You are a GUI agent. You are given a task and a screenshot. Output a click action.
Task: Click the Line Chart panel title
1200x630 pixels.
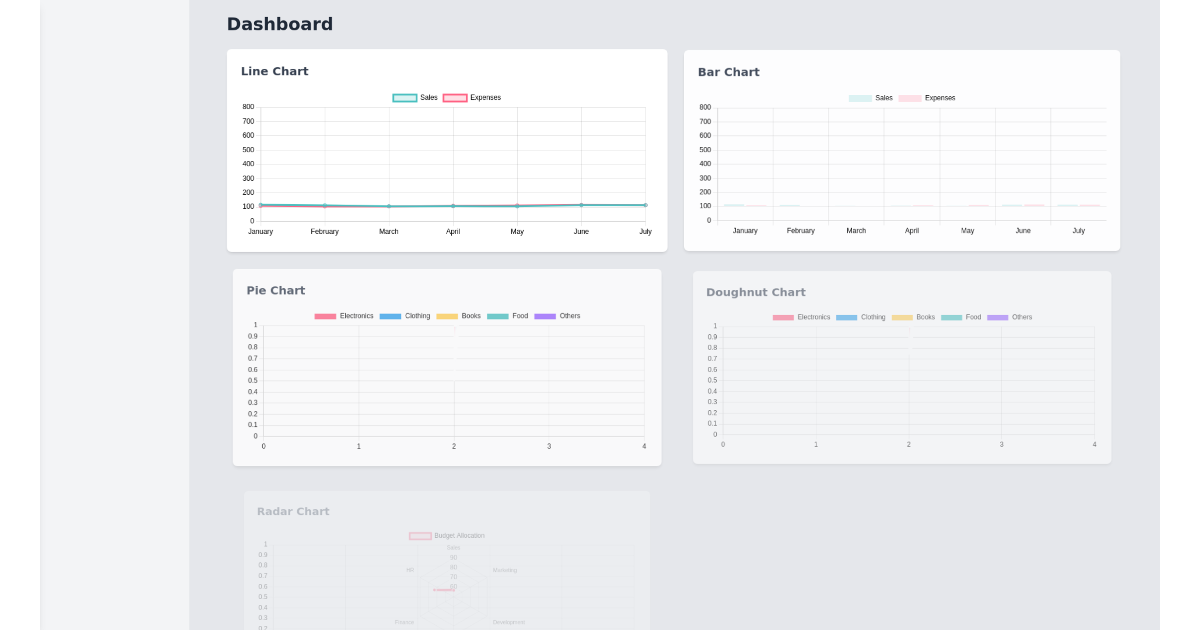point(274,71)
